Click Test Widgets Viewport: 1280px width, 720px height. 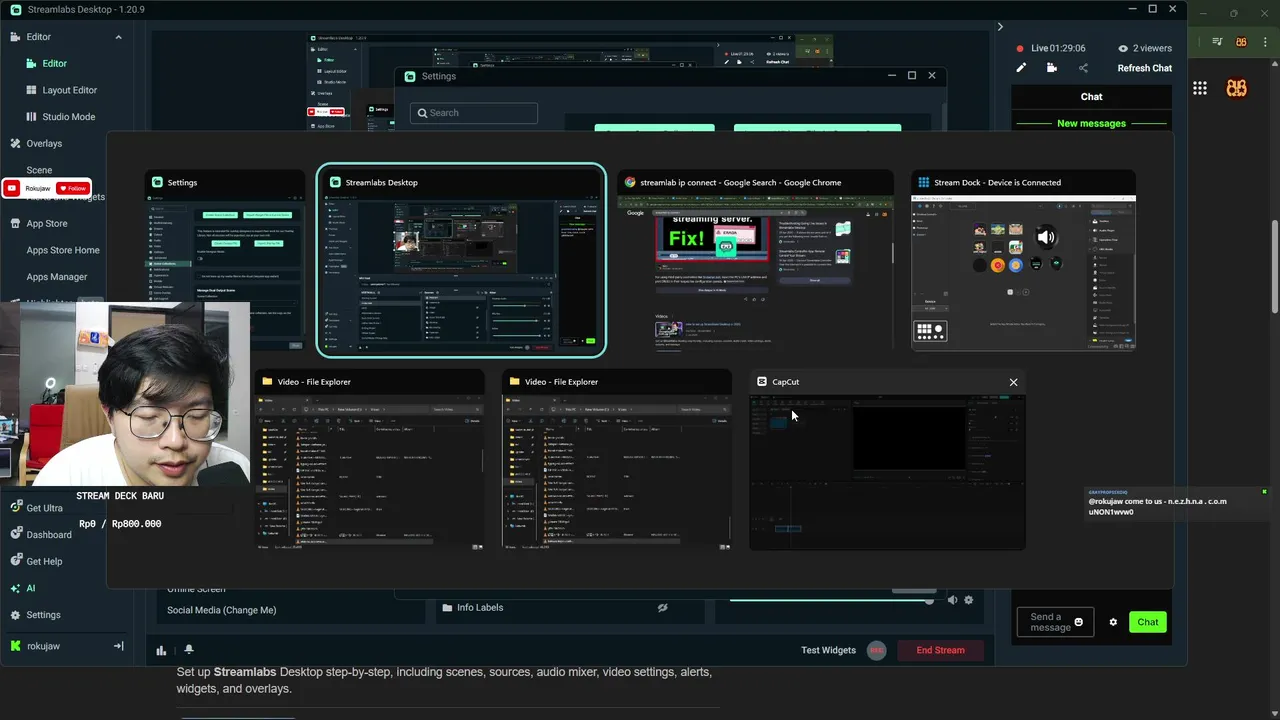click(828, 650)
